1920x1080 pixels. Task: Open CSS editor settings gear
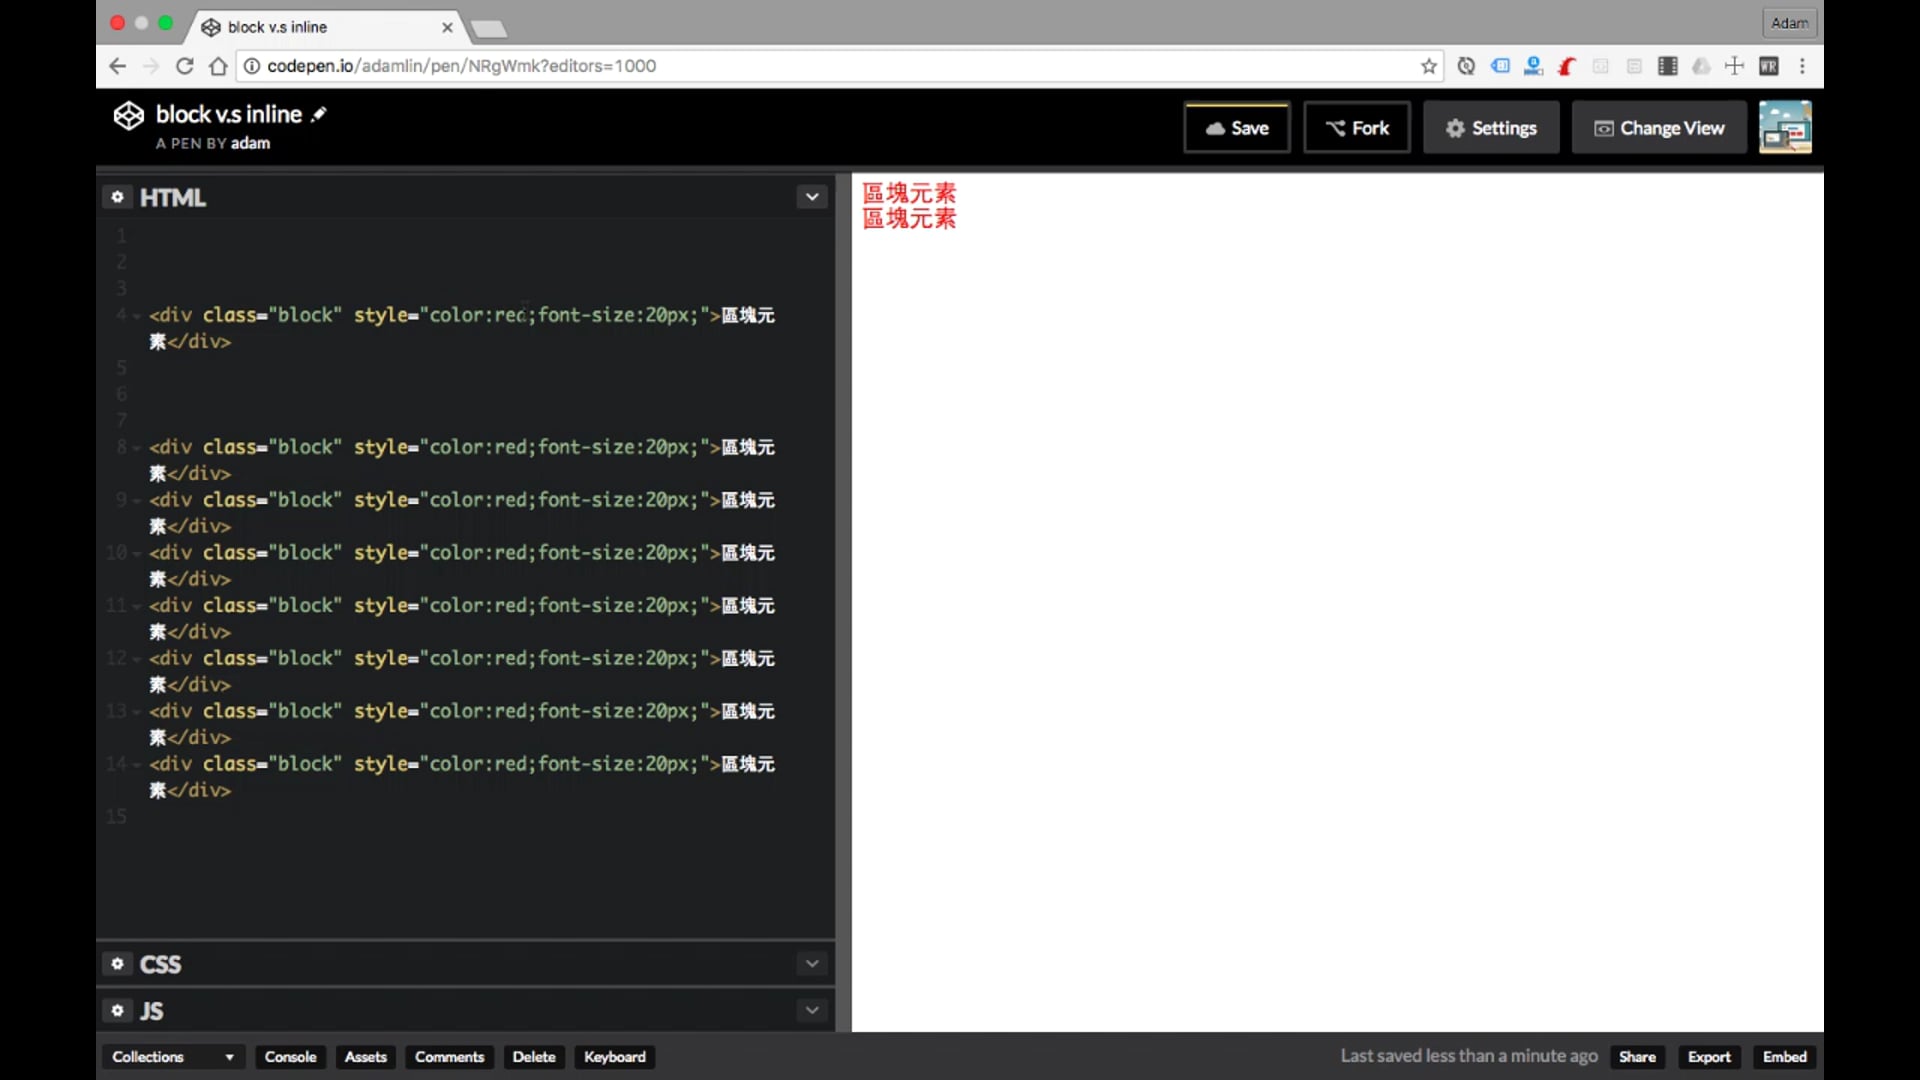click(x=117, y=964)
